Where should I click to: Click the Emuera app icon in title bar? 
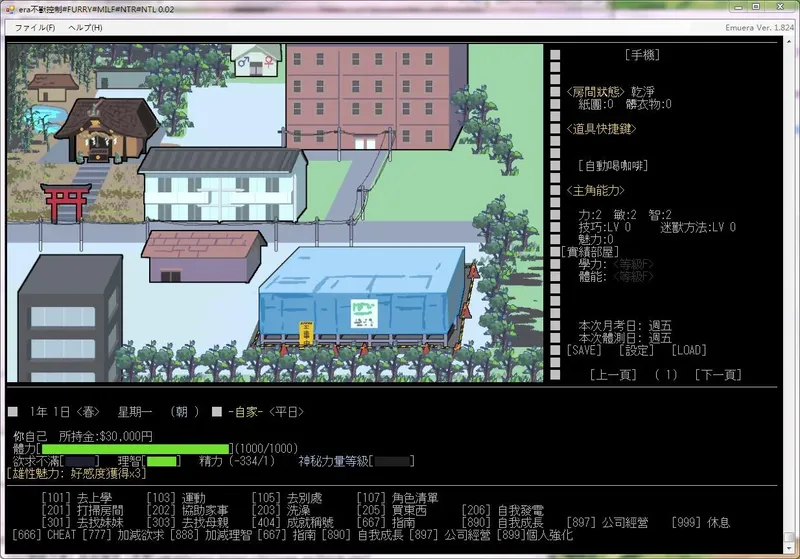point(10,9)
